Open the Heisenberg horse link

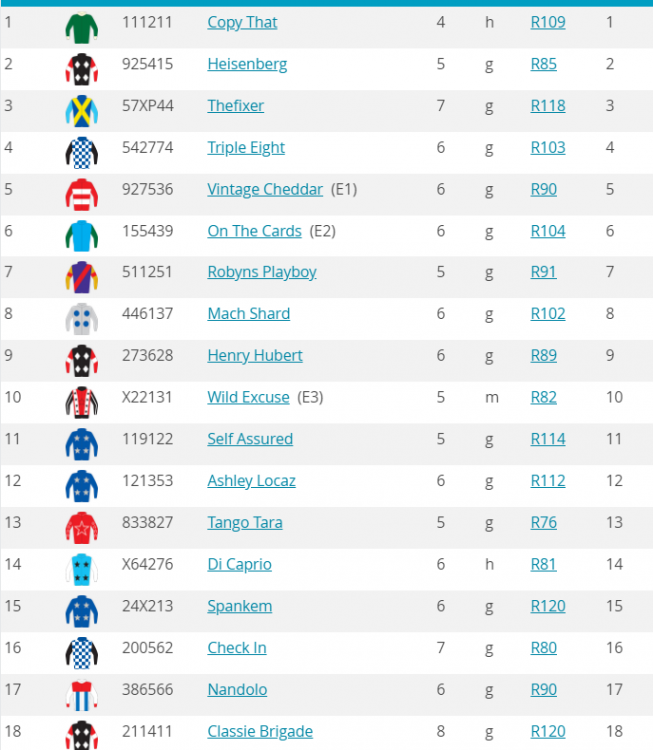247,64
